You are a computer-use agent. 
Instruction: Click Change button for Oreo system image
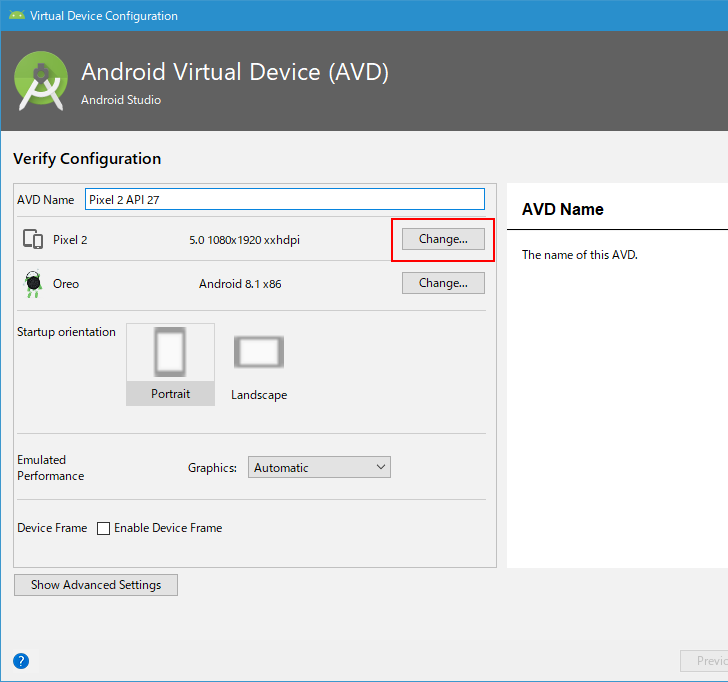click(443, 283)
